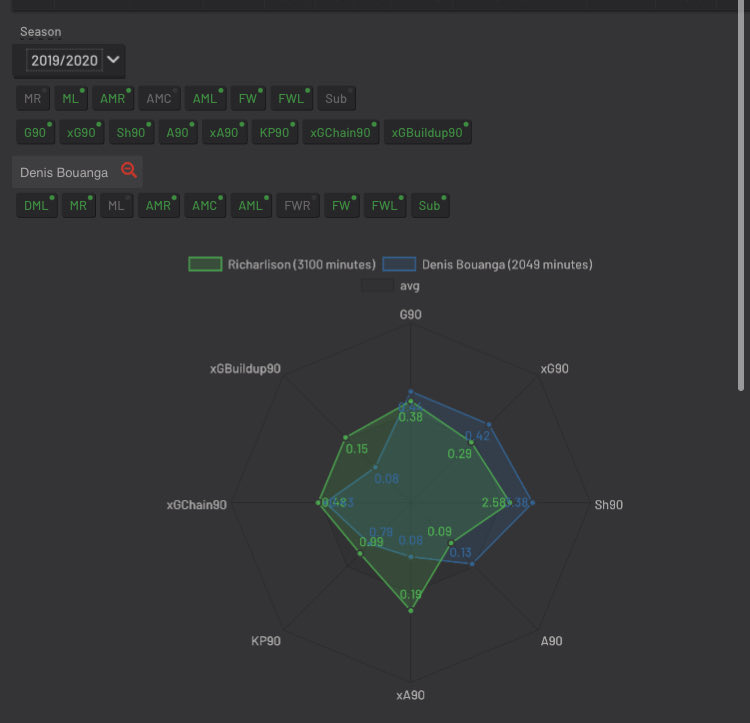
Task: Toggle the xG90 metric button
Action: point(82,132)
